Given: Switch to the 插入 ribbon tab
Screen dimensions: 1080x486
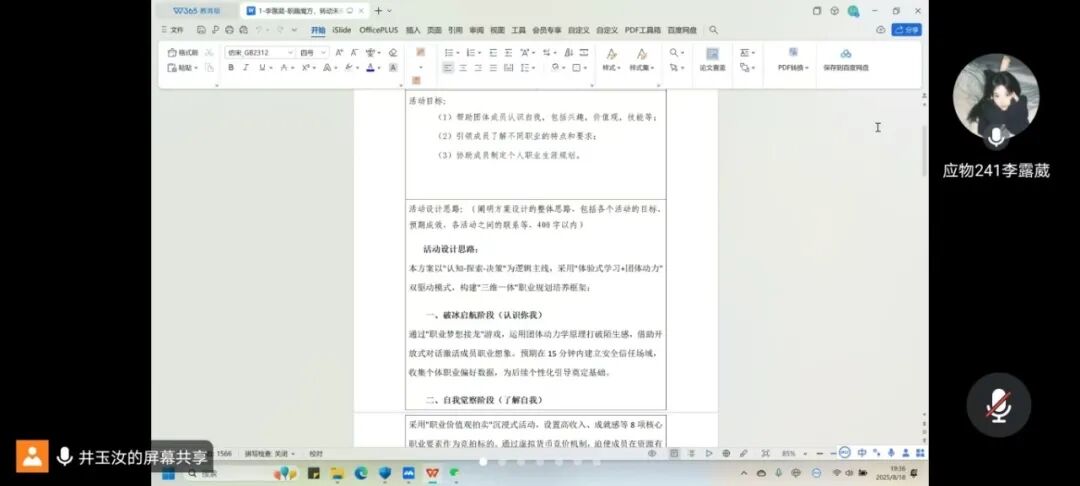Looking at the screenshot, I should pyautogui.click(x=413, y=30).
